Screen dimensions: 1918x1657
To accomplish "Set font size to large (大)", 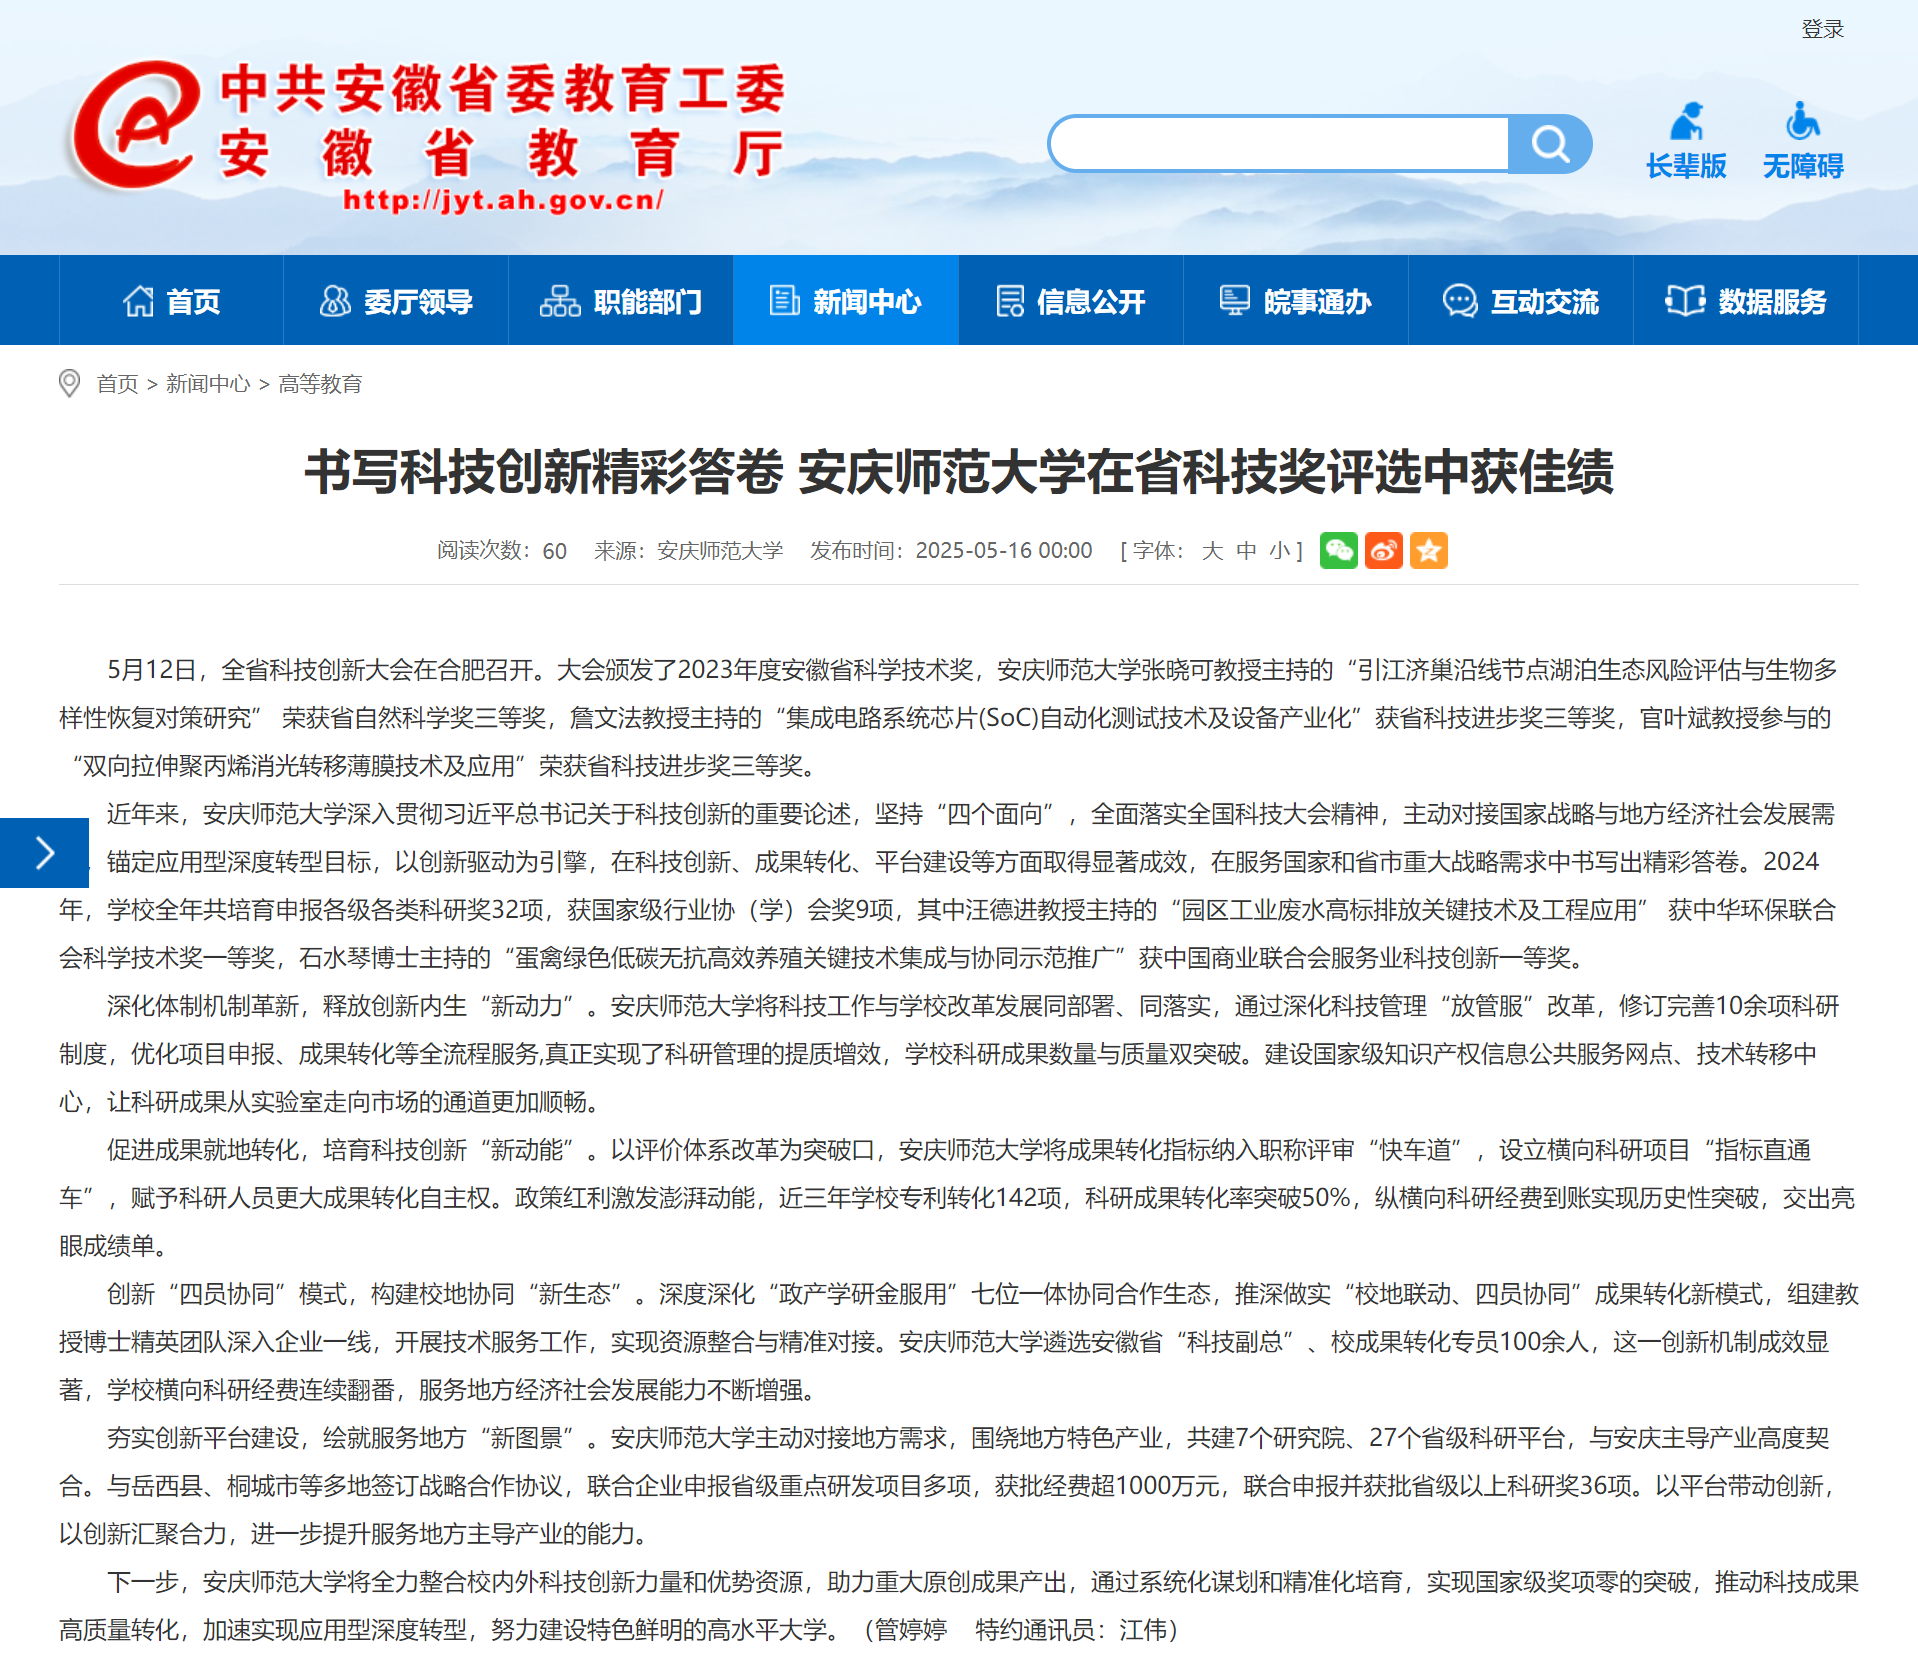I will [x=1212, y=551].
